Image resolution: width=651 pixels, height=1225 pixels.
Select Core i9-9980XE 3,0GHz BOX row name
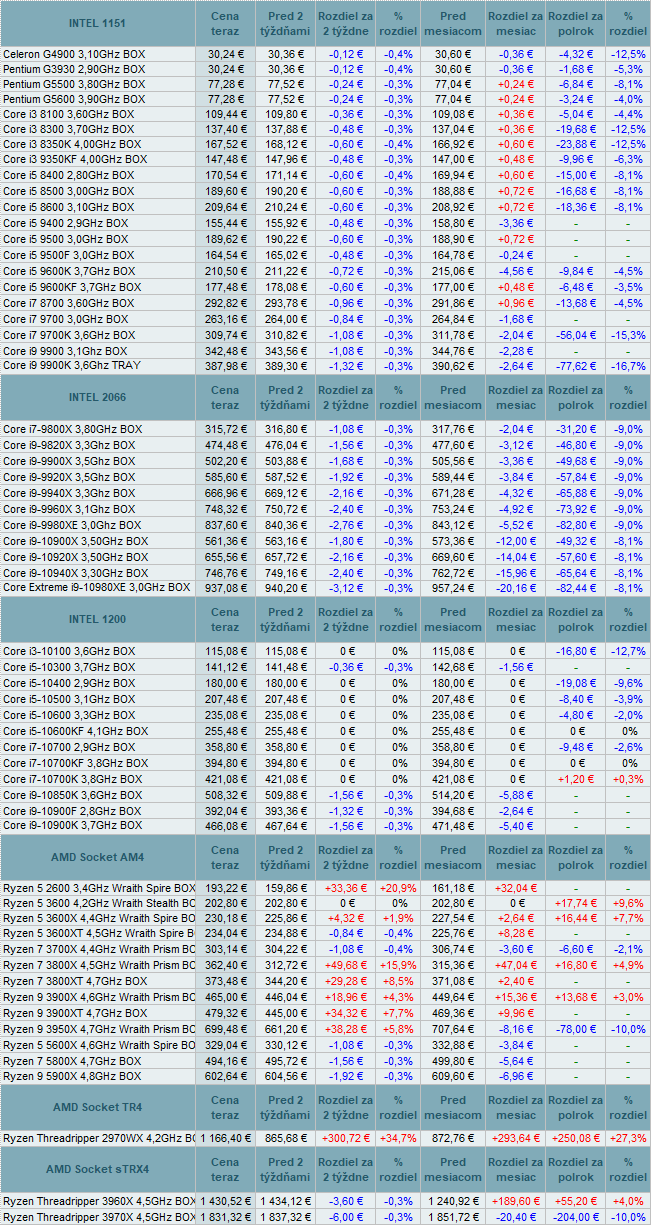coord(73,525)
